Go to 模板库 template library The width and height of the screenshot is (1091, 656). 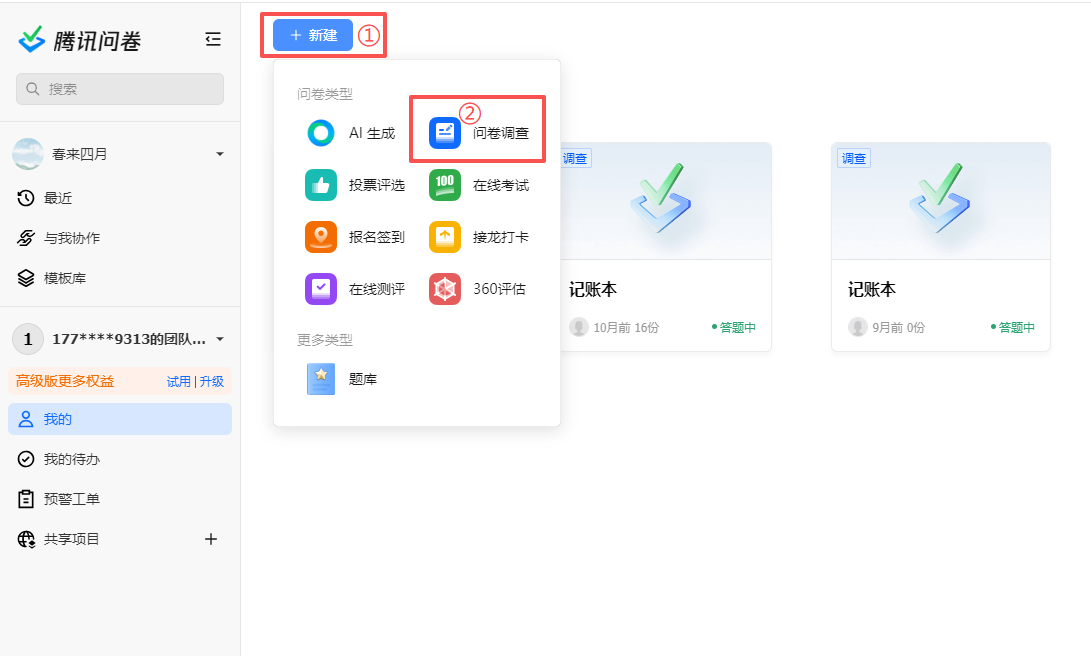64,278
